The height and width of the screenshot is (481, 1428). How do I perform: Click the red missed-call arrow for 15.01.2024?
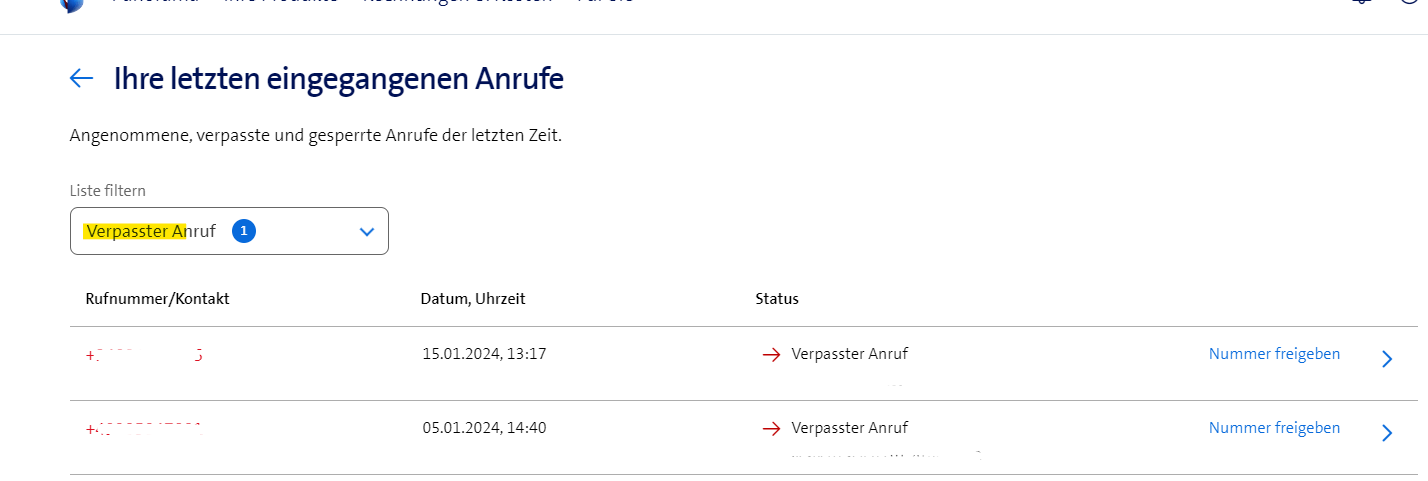pos(771,355)
